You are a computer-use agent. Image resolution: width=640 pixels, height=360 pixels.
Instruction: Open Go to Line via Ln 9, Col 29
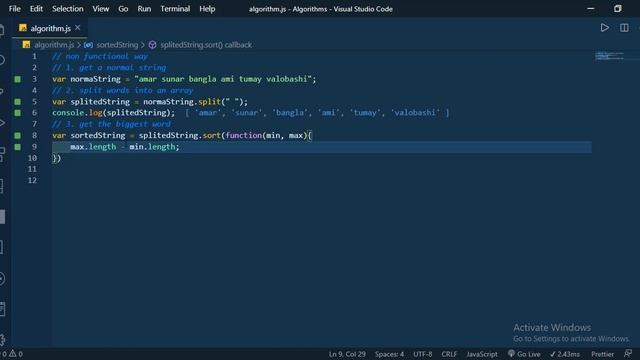tap(347, 354)
